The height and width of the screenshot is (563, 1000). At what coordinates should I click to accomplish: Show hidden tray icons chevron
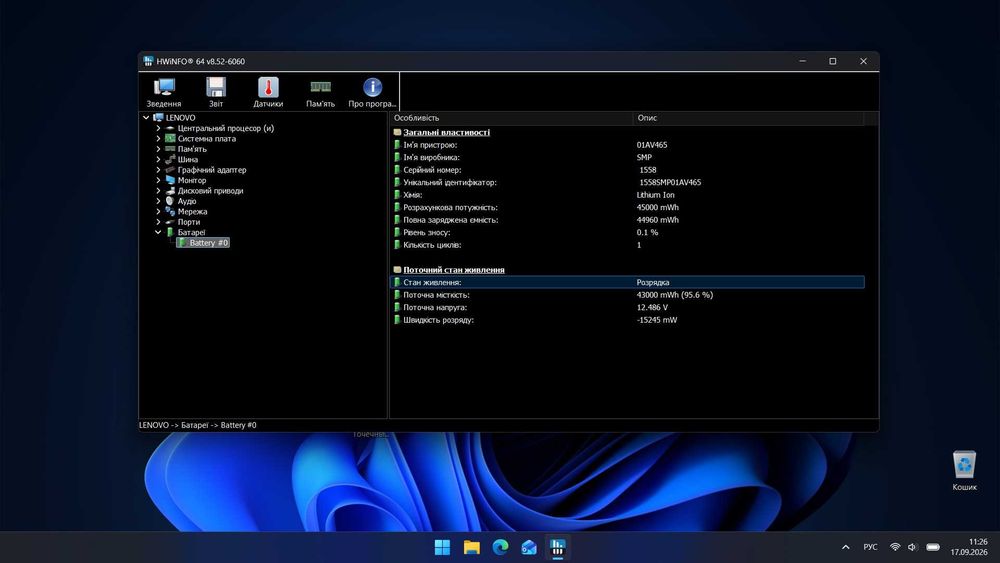(x=846, y=547)
